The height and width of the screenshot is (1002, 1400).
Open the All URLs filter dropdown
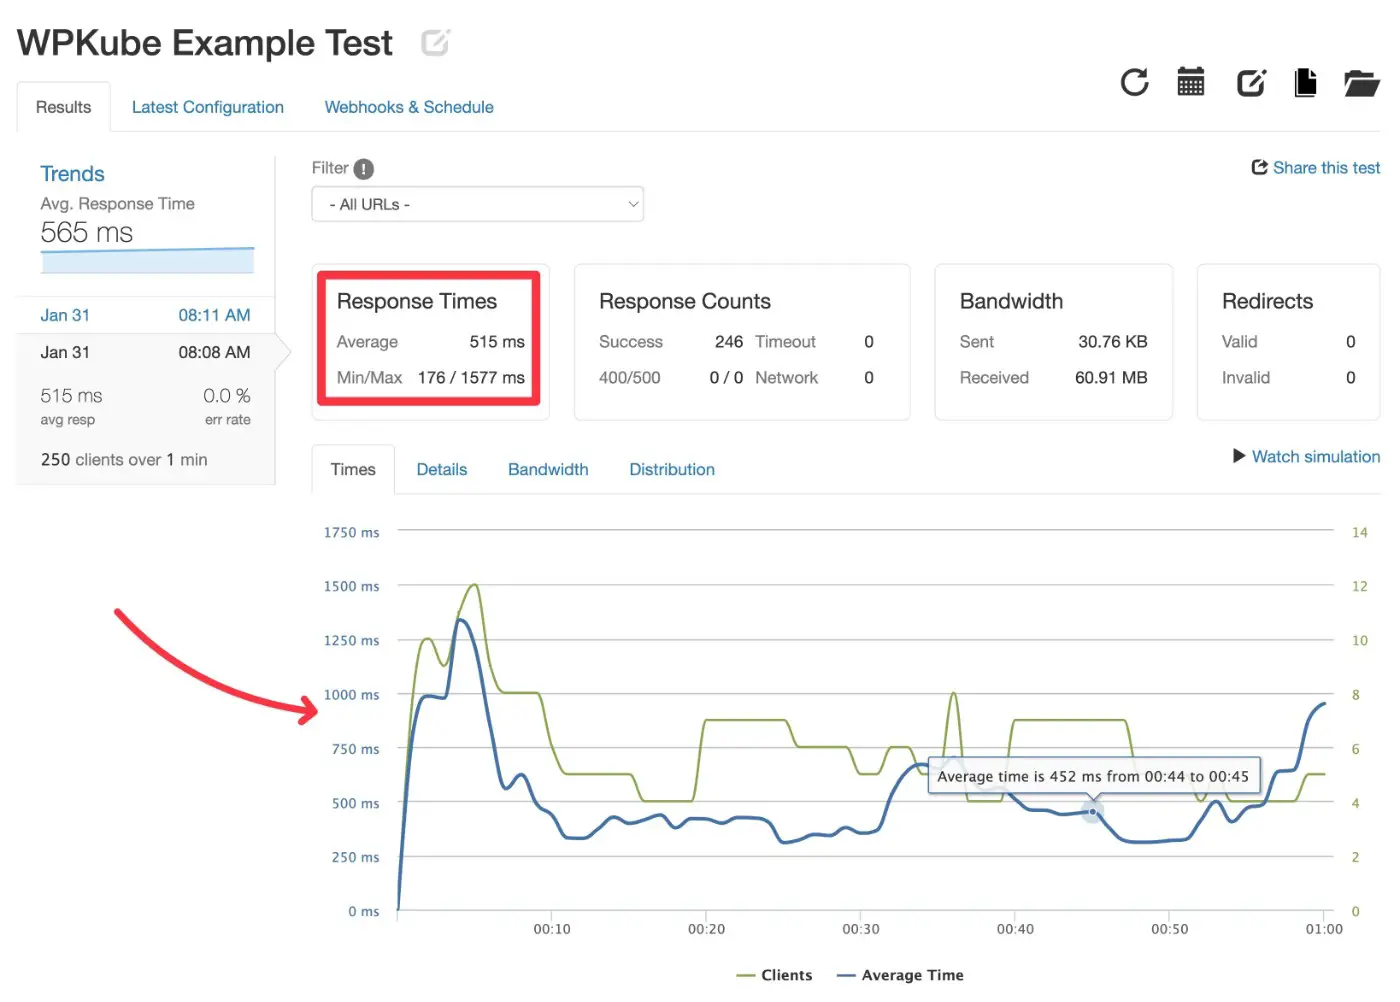coord(477,204)
